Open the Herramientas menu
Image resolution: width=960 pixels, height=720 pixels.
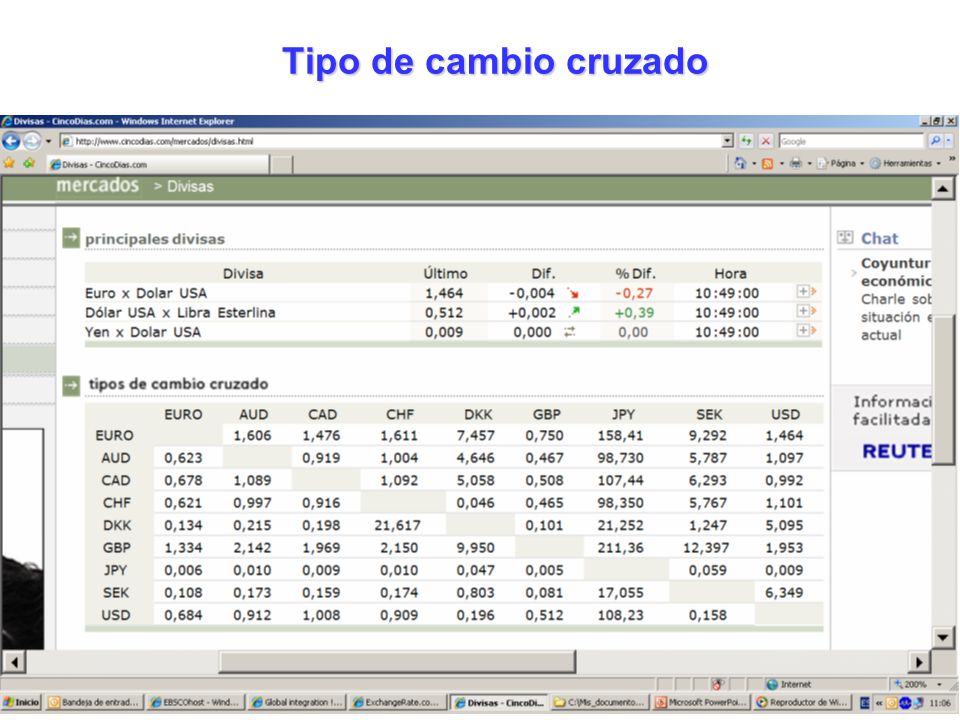[x=905, y=163]
